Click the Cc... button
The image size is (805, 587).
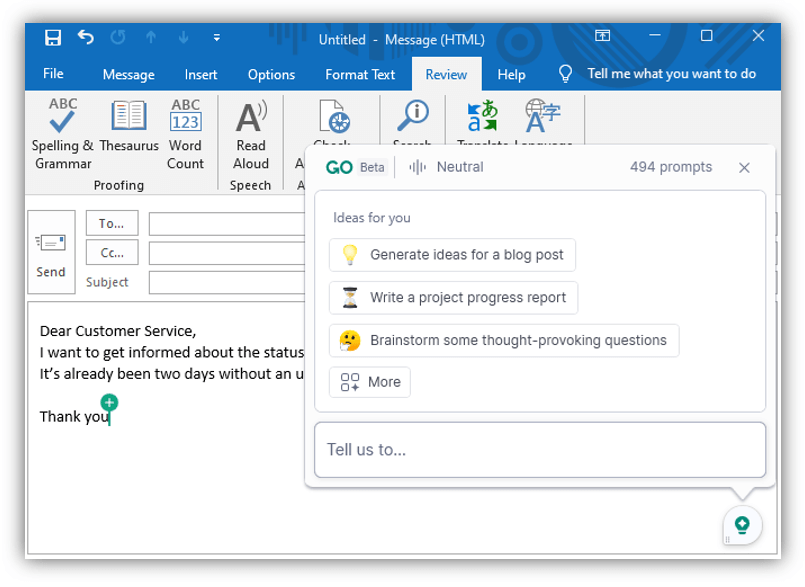[x=112, y=252]
